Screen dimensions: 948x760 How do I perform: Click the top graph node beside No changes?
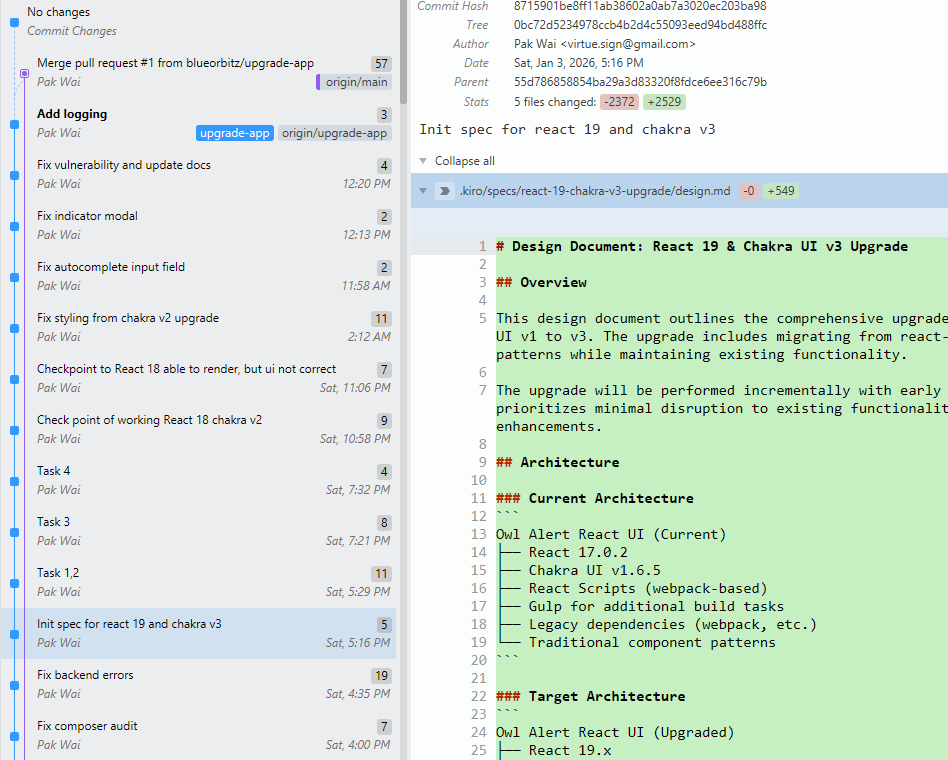[14, 21]
